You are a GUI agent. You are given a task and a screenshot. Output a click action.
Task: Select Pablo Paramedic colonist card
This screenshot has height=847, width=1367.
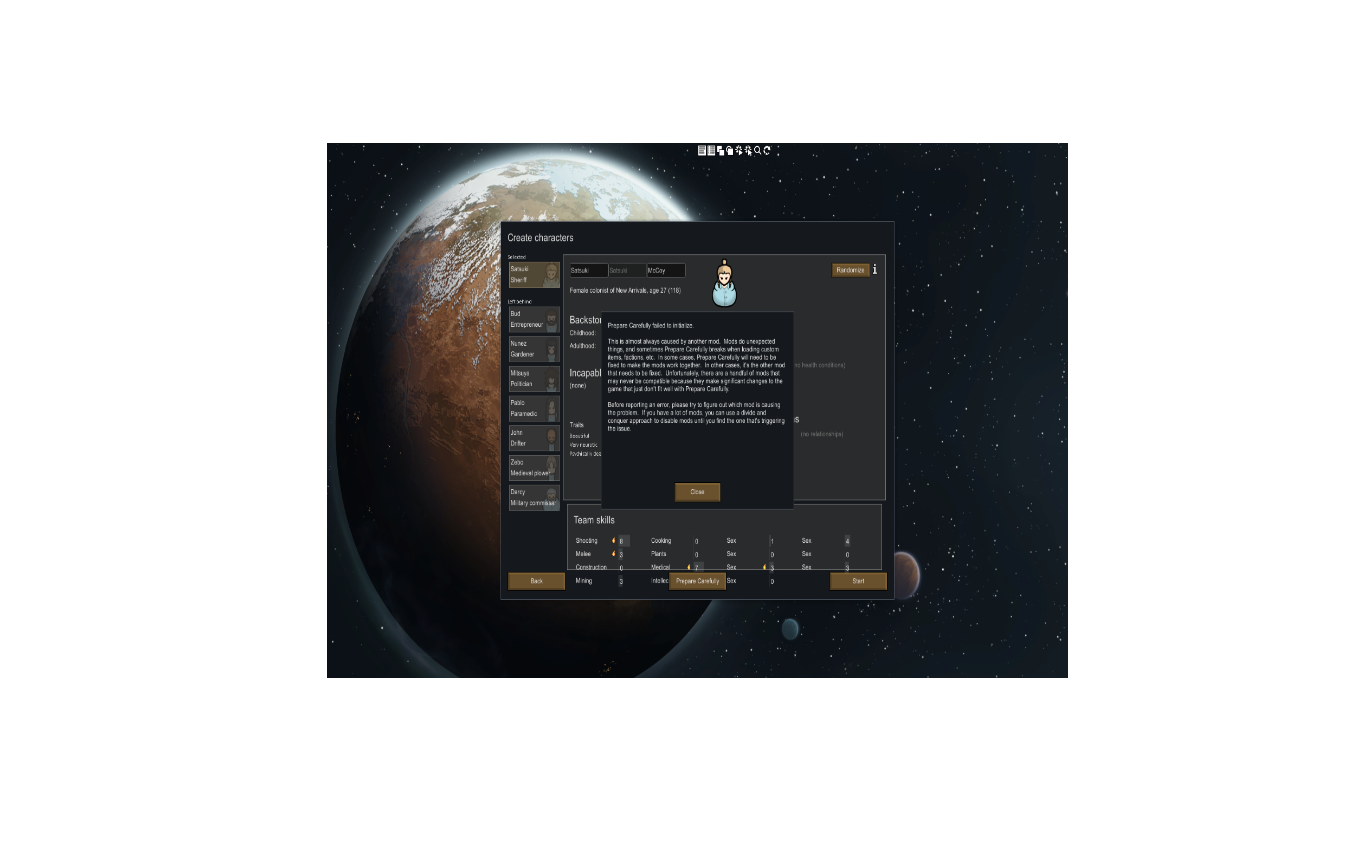click(x=534, y=409)
